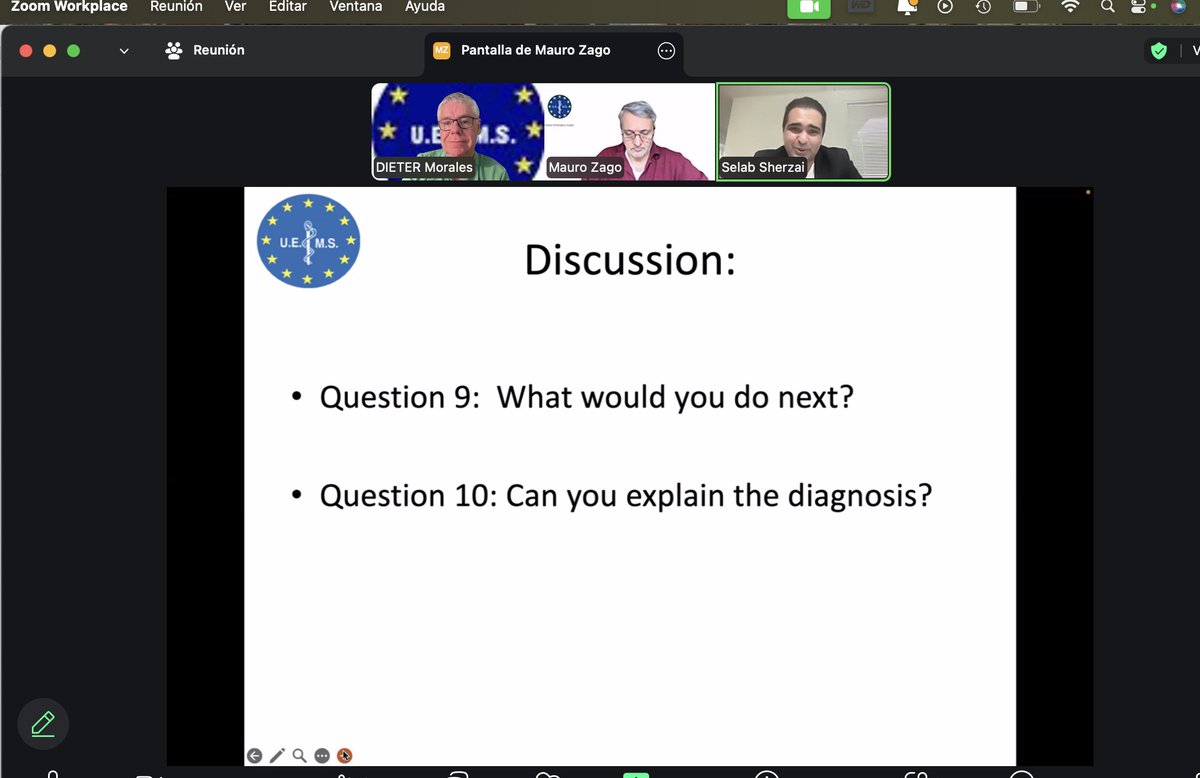Open the Editar menu
Image resolution: width=1200 pixels, height=778 pixels.
click(288, 7)
